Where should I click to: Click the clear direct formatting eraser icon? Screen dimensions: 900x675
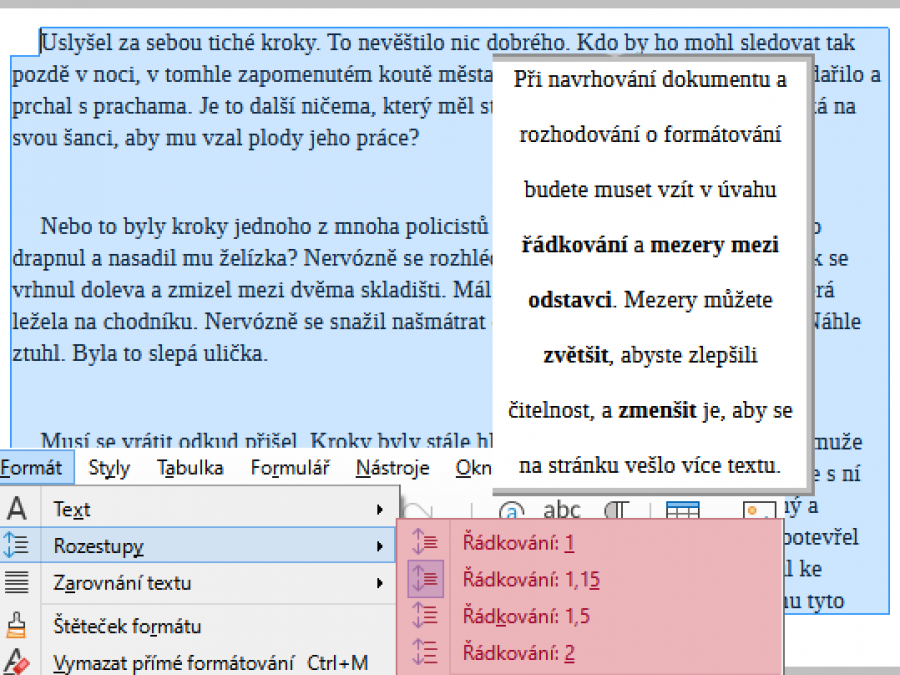pyautogui.click(x=16, y=662)
